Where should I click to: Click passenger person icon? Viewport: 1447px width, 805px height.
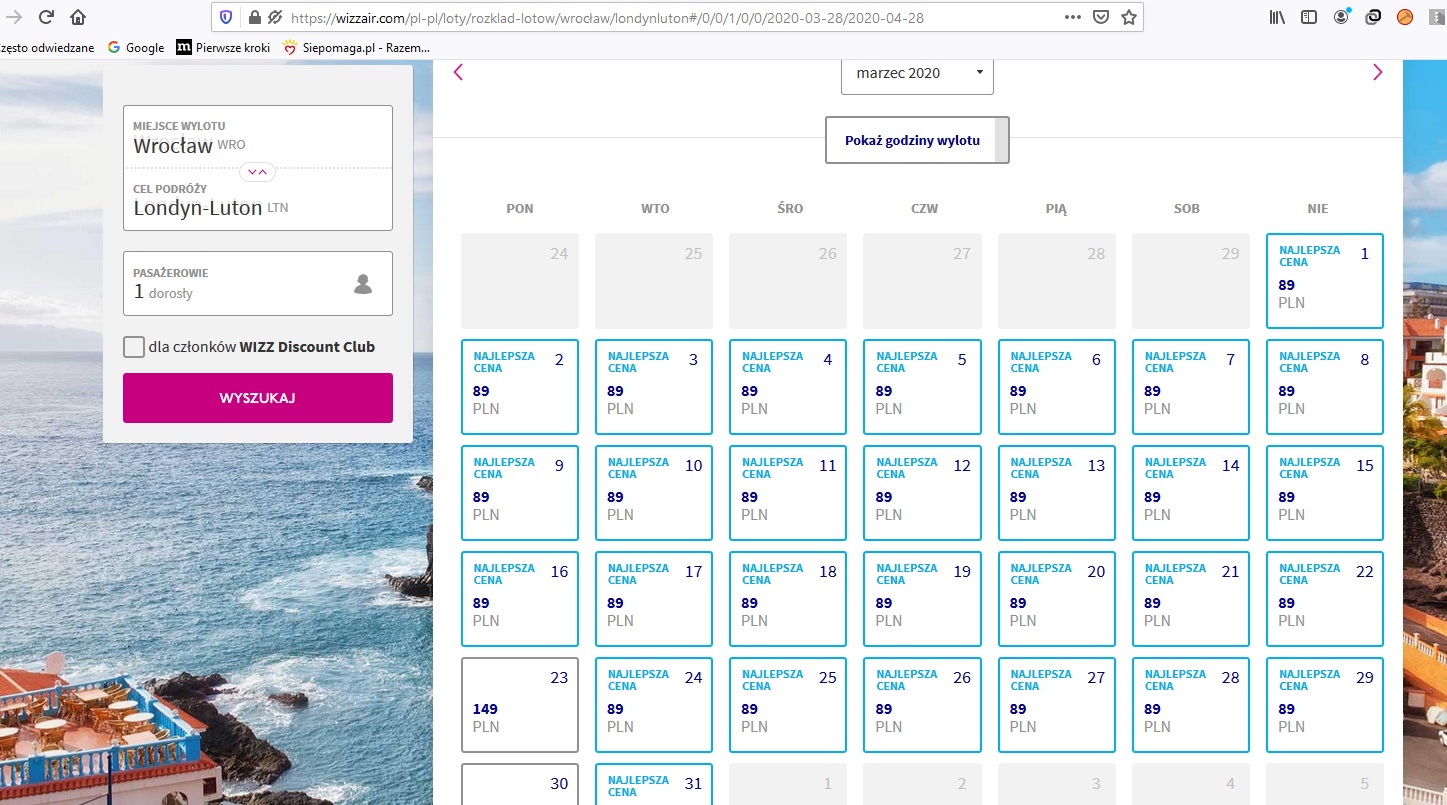[363, 284]
